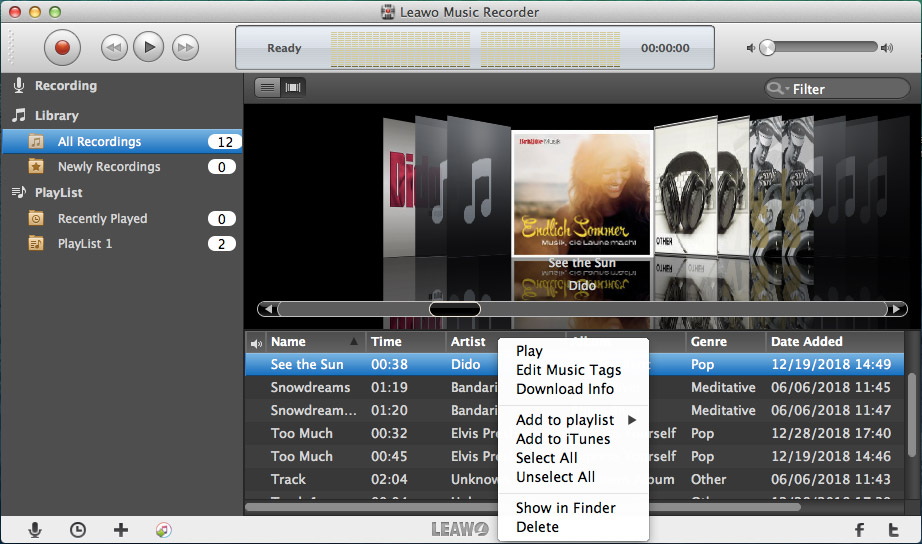Sort by the Name column header
The height and width of the screenshot is (544, 922).
314,342
